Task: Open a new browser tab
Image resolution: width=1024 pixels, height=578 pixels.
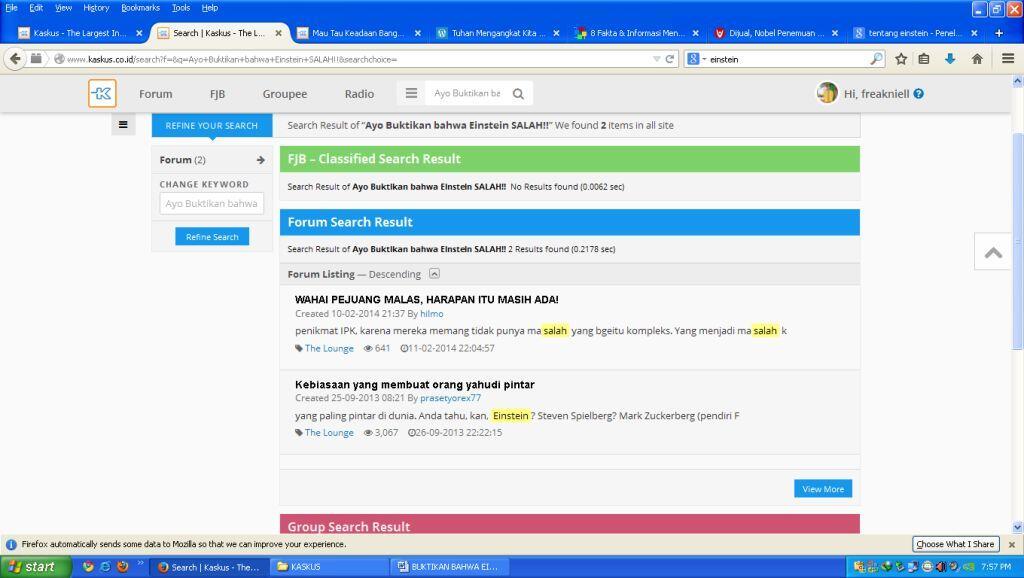Action: point(999,33)
